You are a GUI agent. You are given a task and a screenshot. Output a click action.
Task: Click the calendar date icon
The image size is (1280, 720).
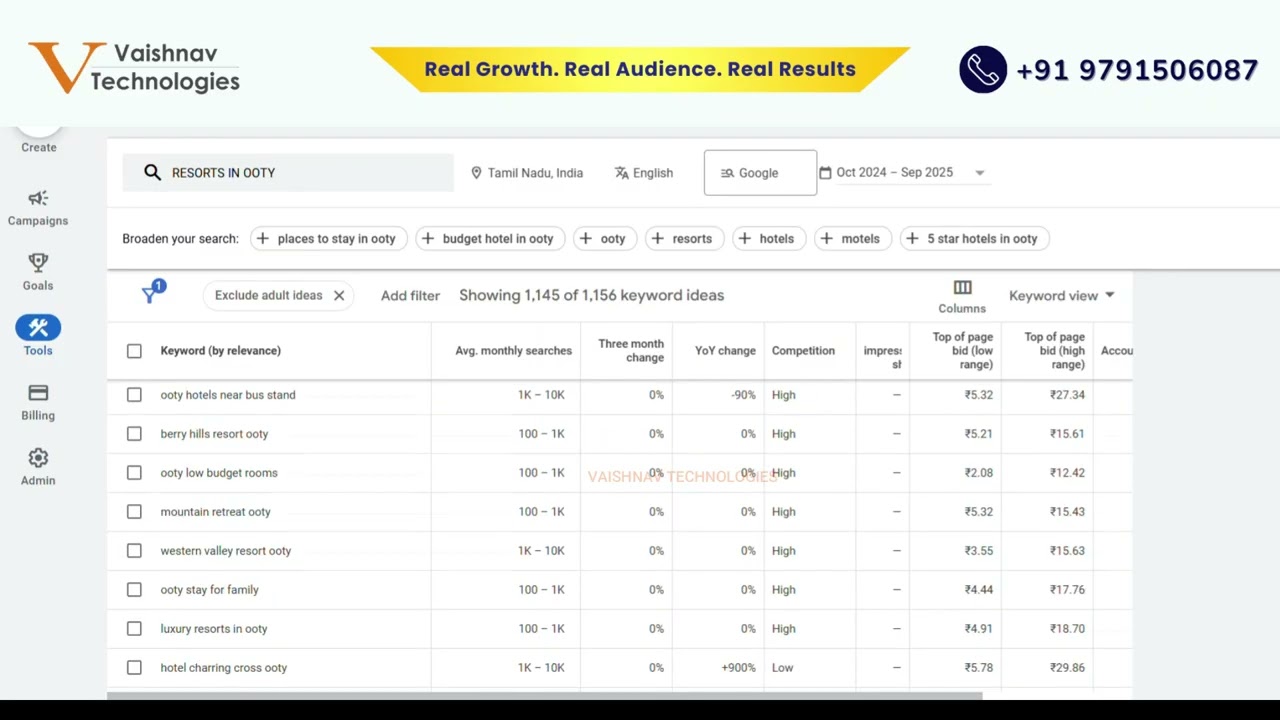tap(825, 173)
